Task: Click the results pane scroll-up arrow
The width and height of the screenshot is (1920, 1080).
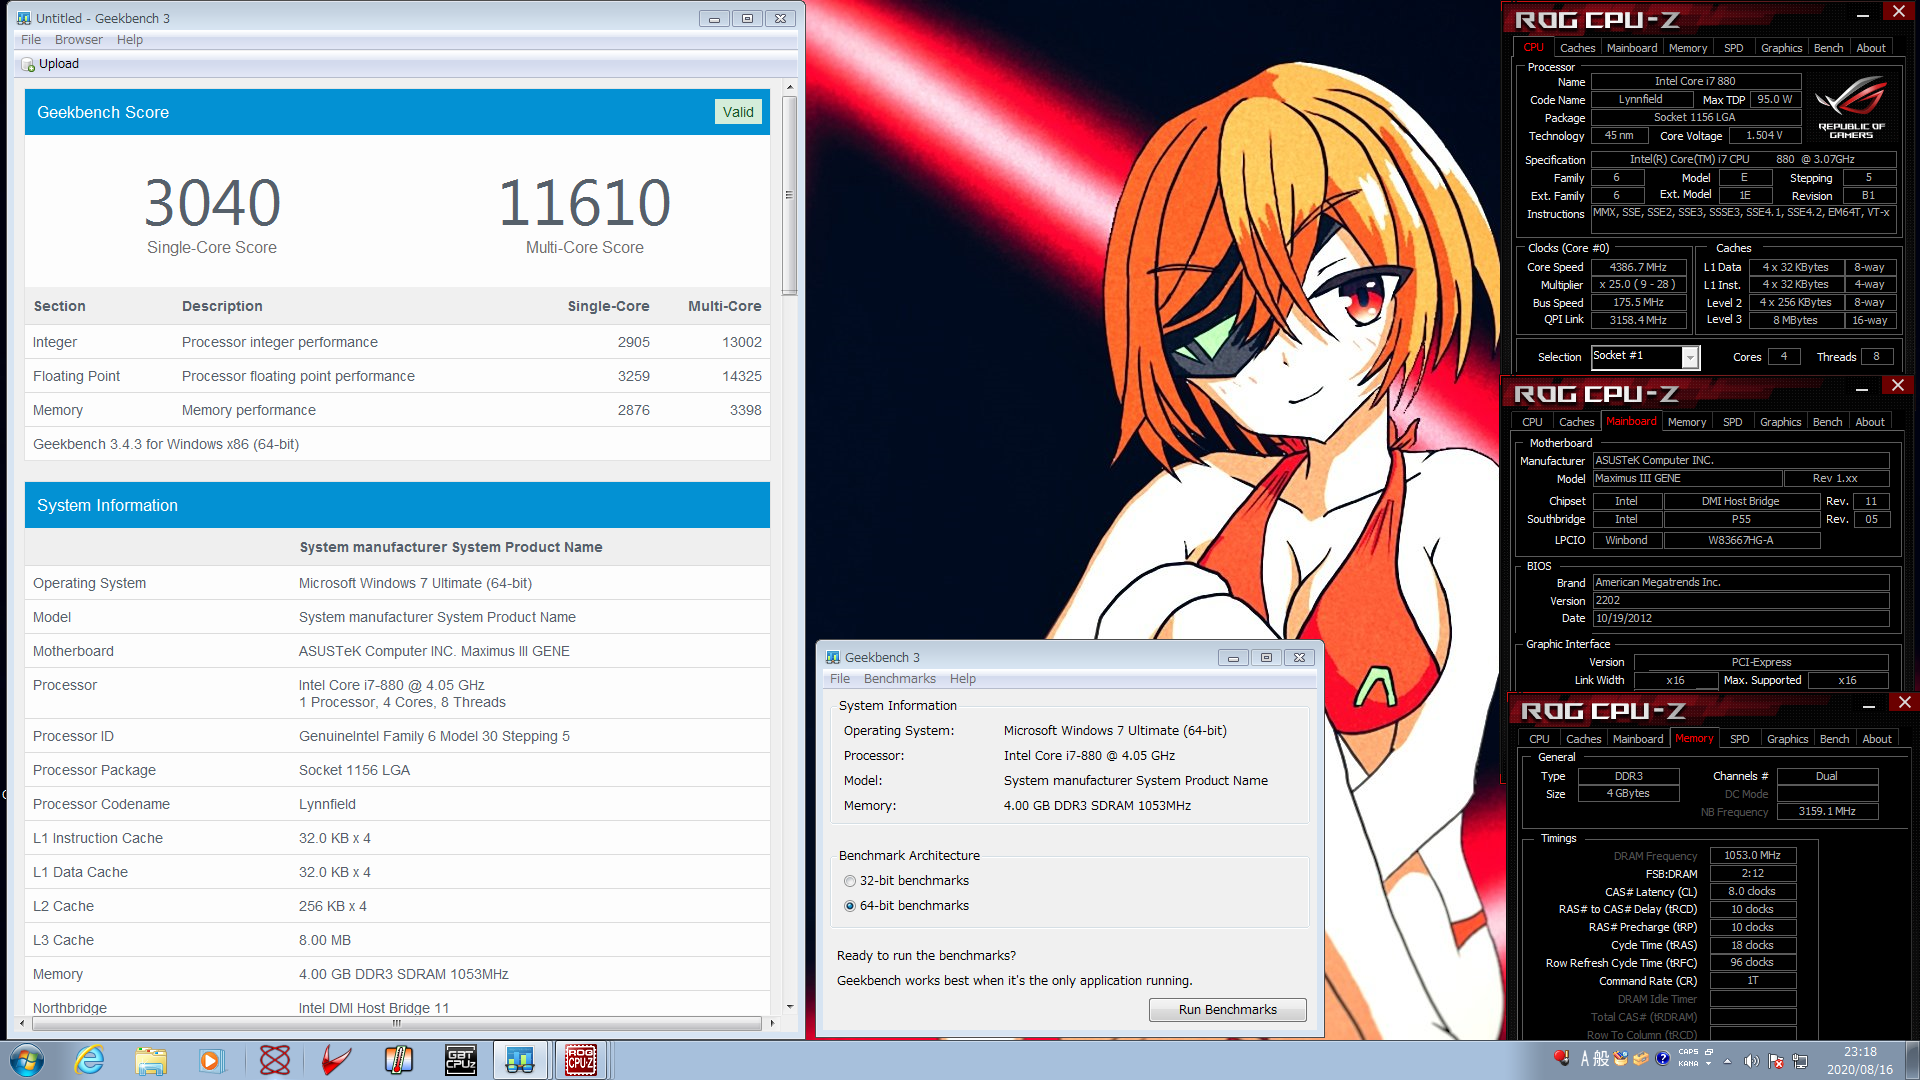Action: pos(790,88)
